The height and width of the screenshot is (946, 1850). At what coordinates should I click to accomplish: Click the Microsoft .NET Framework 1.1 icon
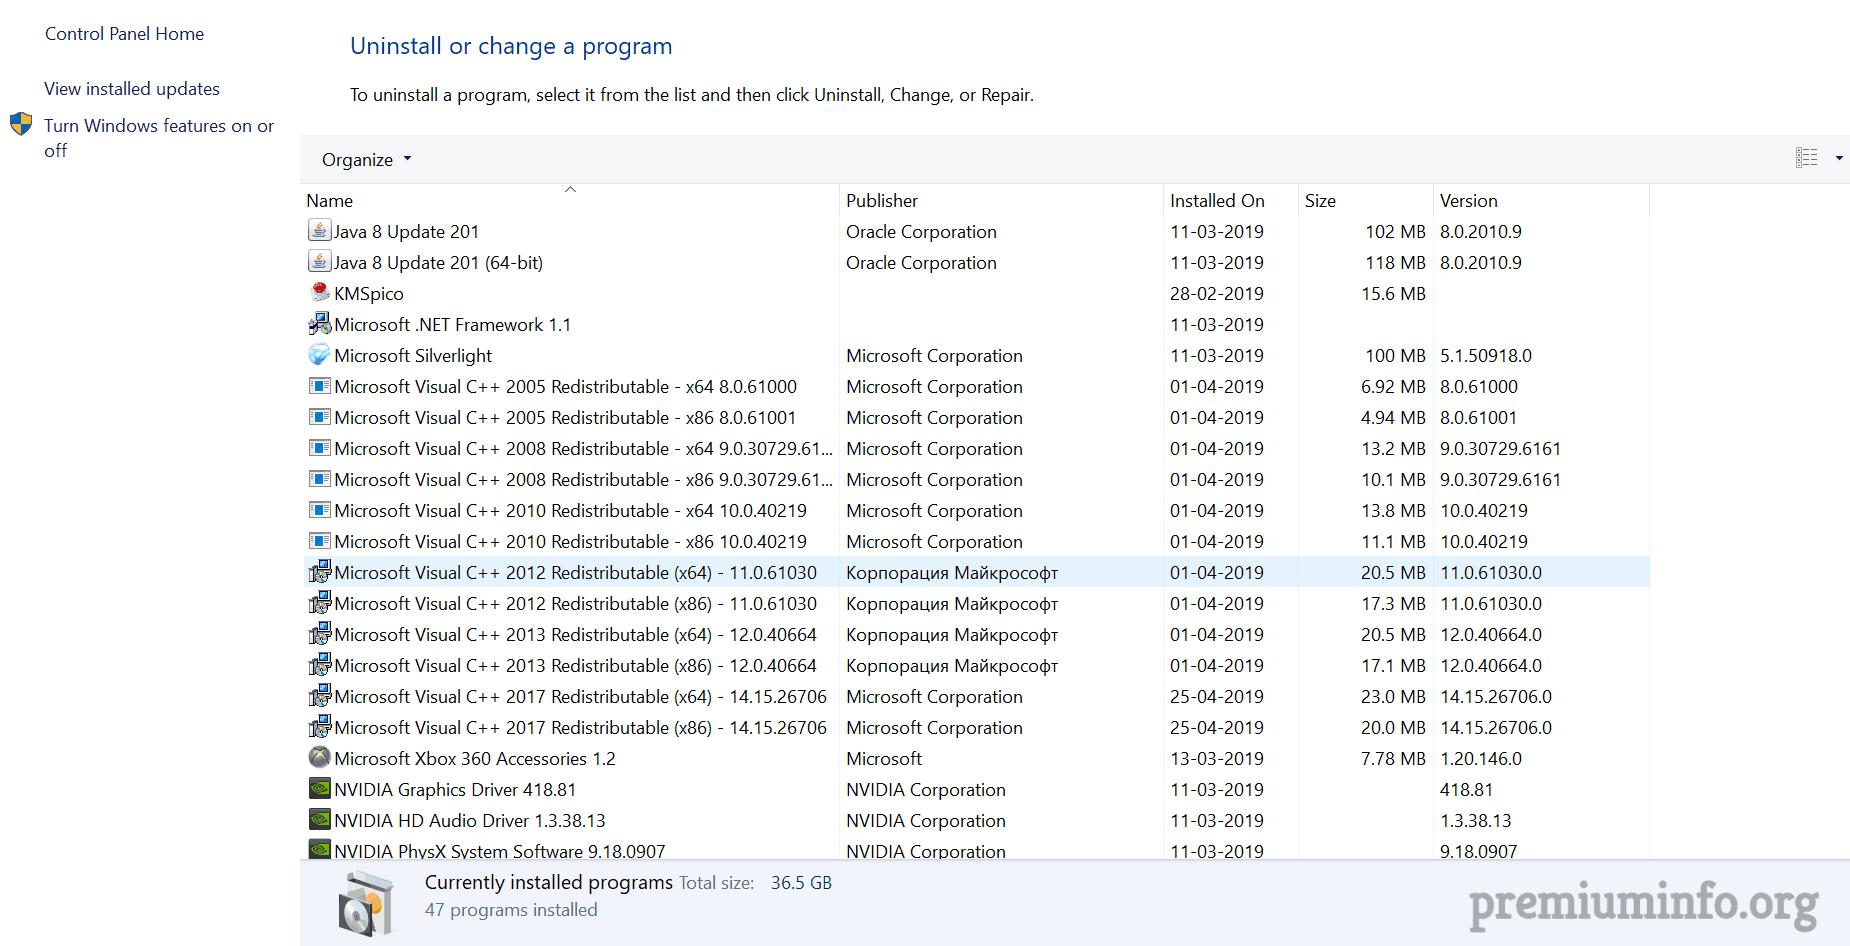[x=319, y=323]
